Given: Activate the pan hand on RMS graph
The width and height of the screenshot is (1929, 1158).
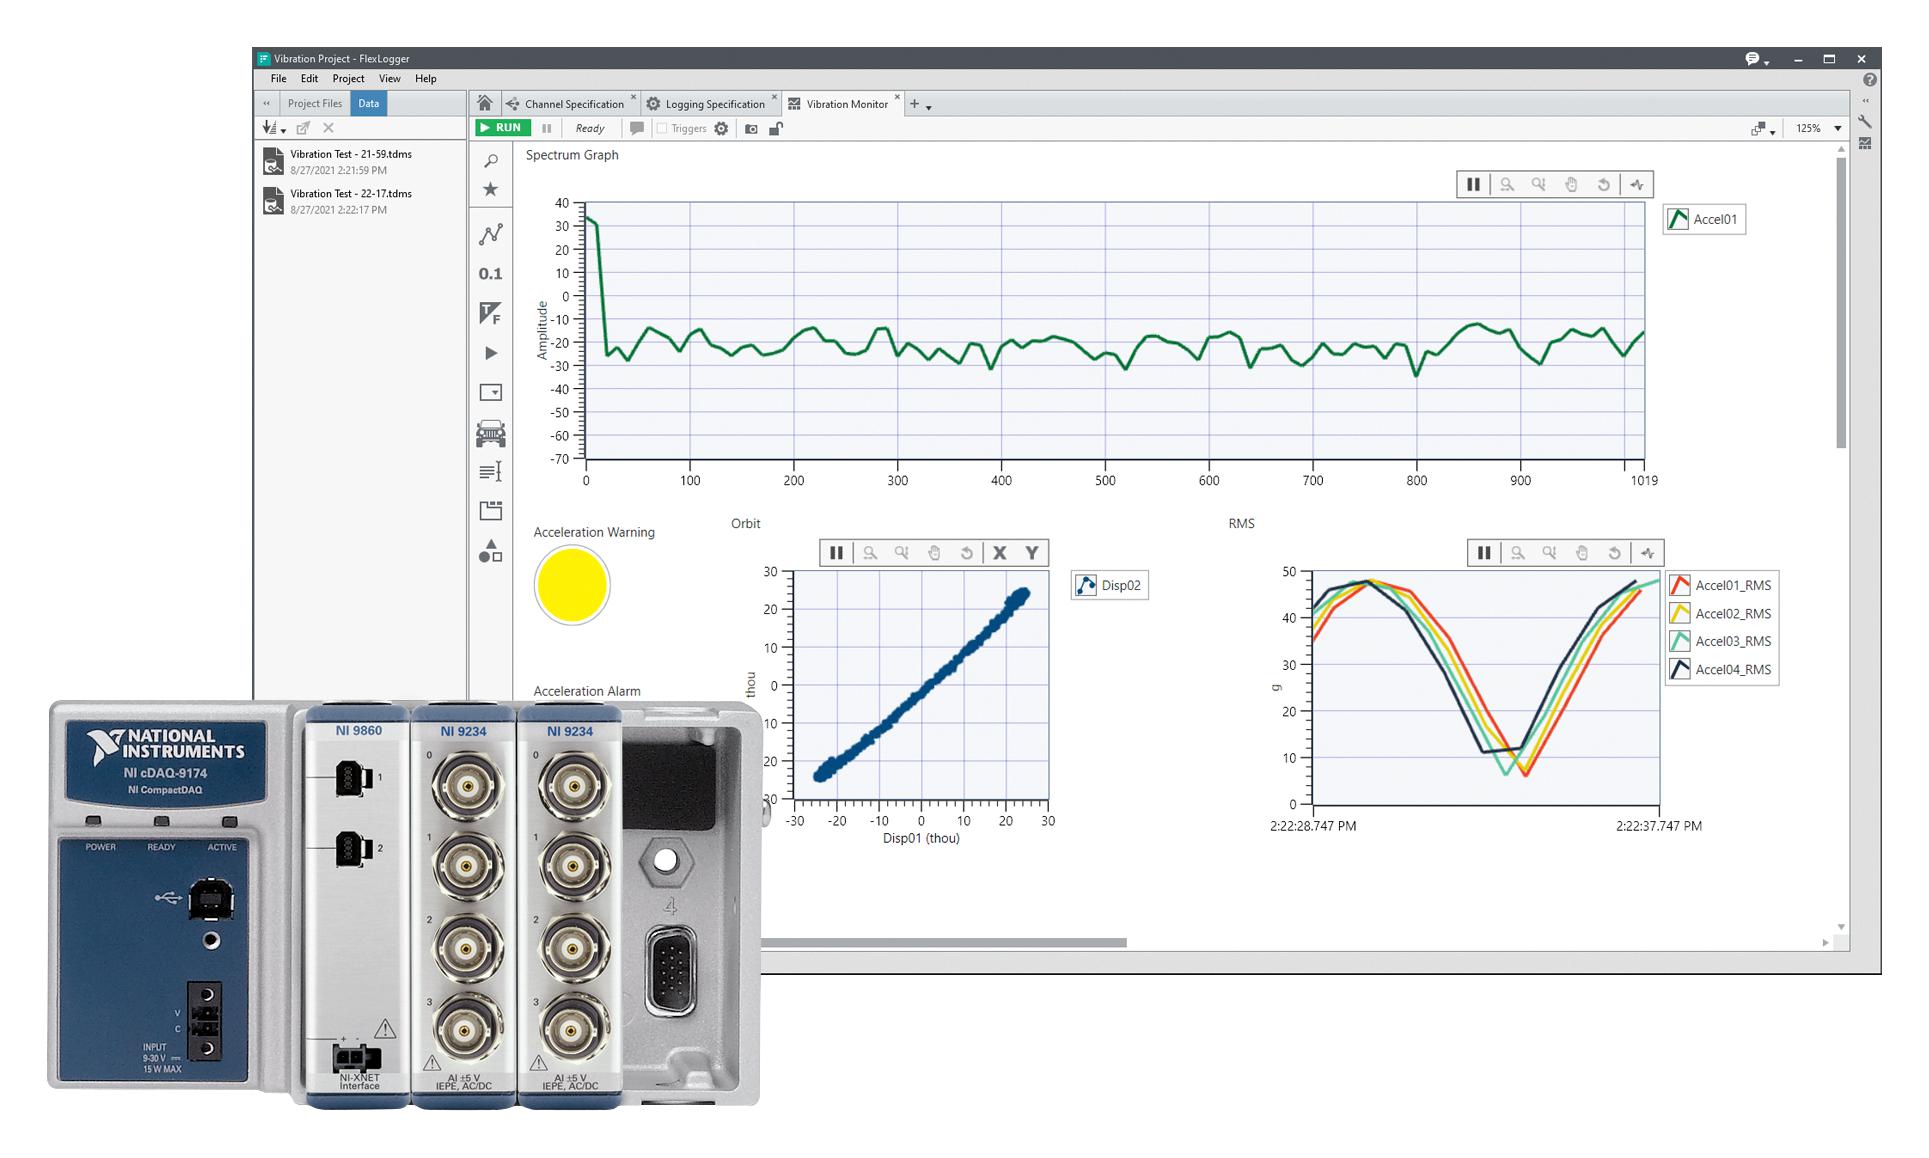Looking at the screenshot, I should (1582, 552).
